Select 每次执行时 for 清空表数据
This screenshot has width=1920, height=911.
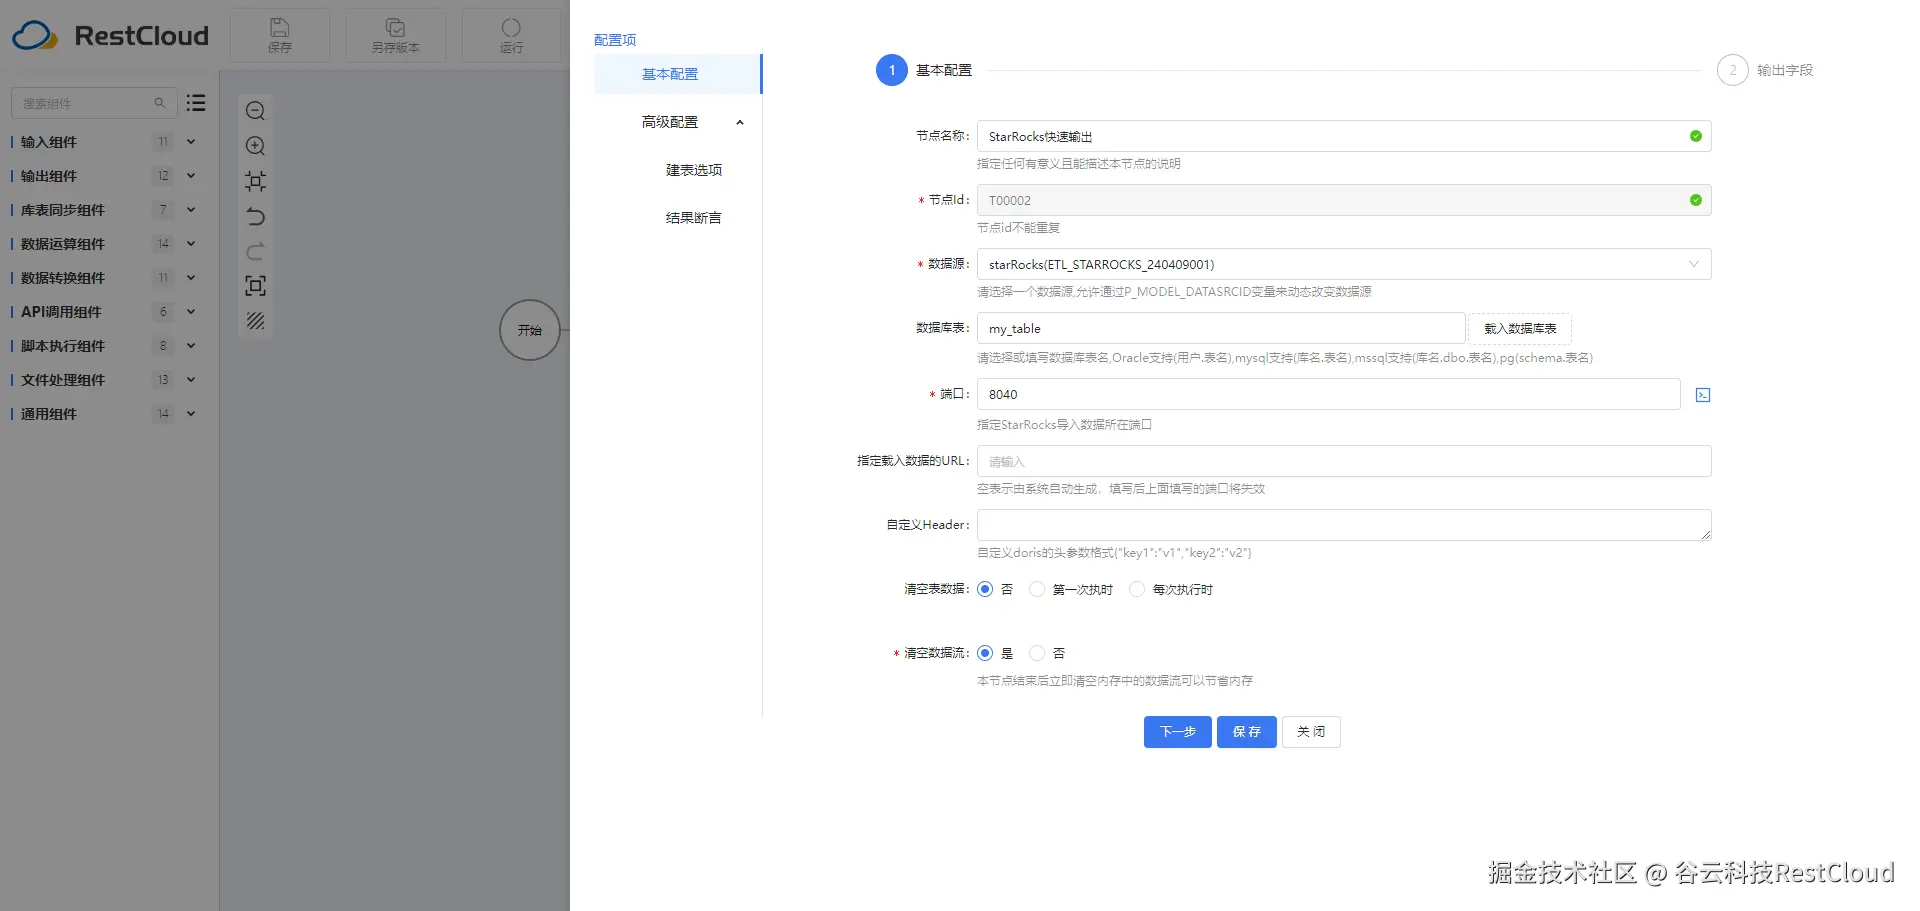pyautogui.click(x=1137, y=589)
